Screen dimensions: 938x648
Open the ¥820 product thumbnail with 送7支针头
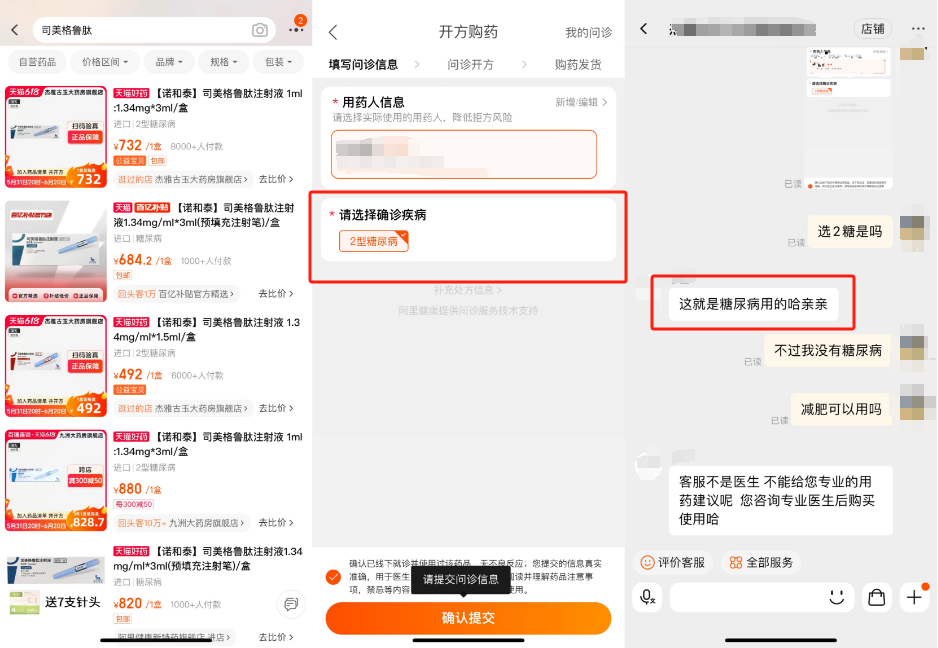click(x=56, y=586)
